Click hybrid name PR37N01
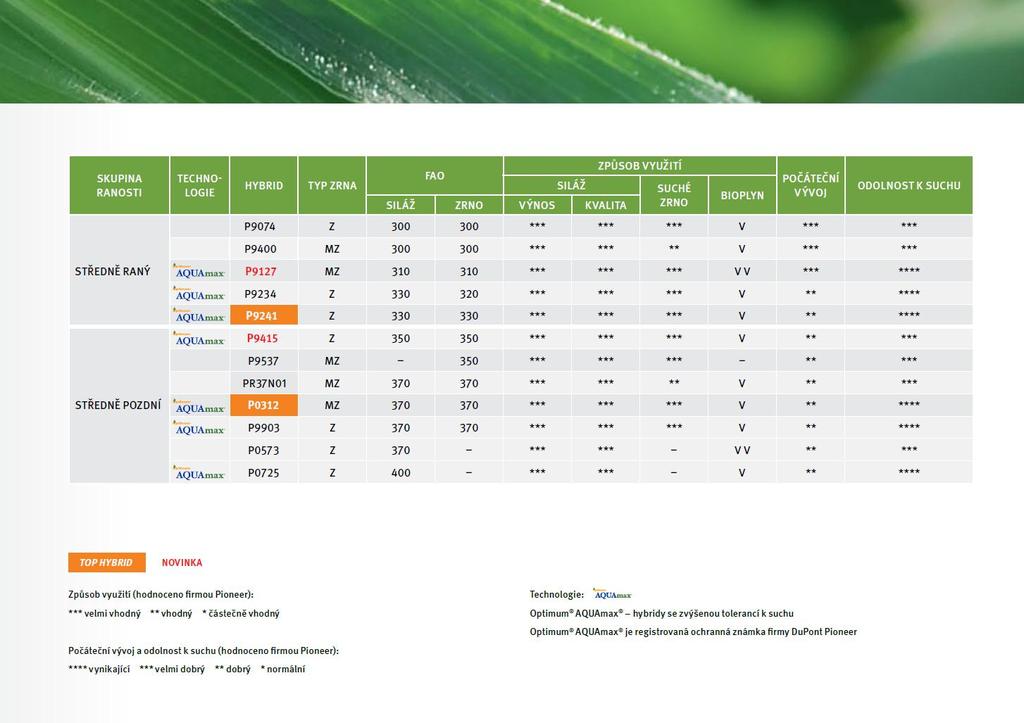This screenshot has height=723, width=1024. 264,383
